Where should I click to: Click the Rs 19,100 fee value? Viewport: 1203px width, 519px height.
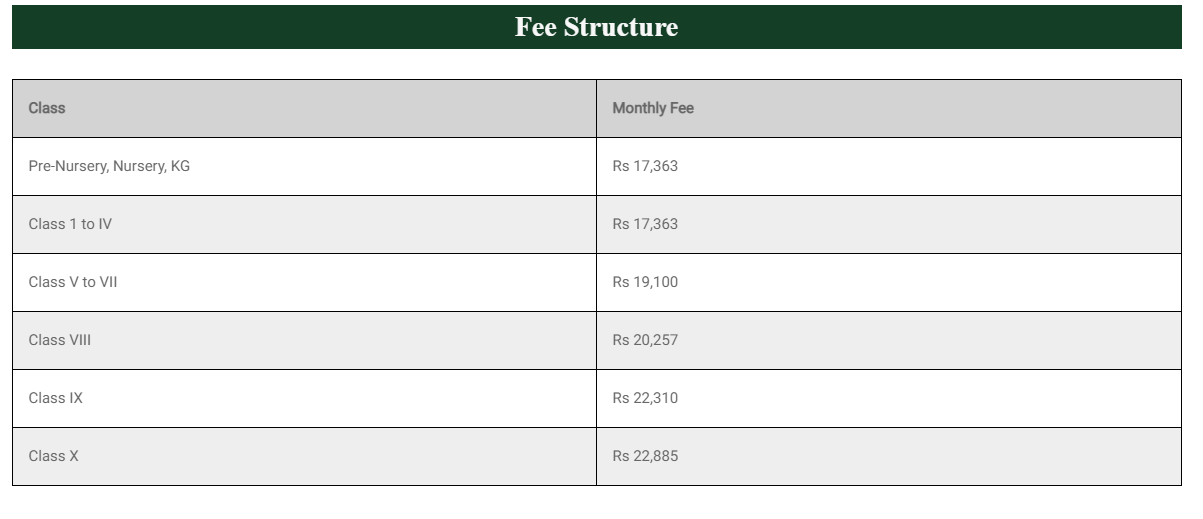pyautogui.click(x=645, y=282)
